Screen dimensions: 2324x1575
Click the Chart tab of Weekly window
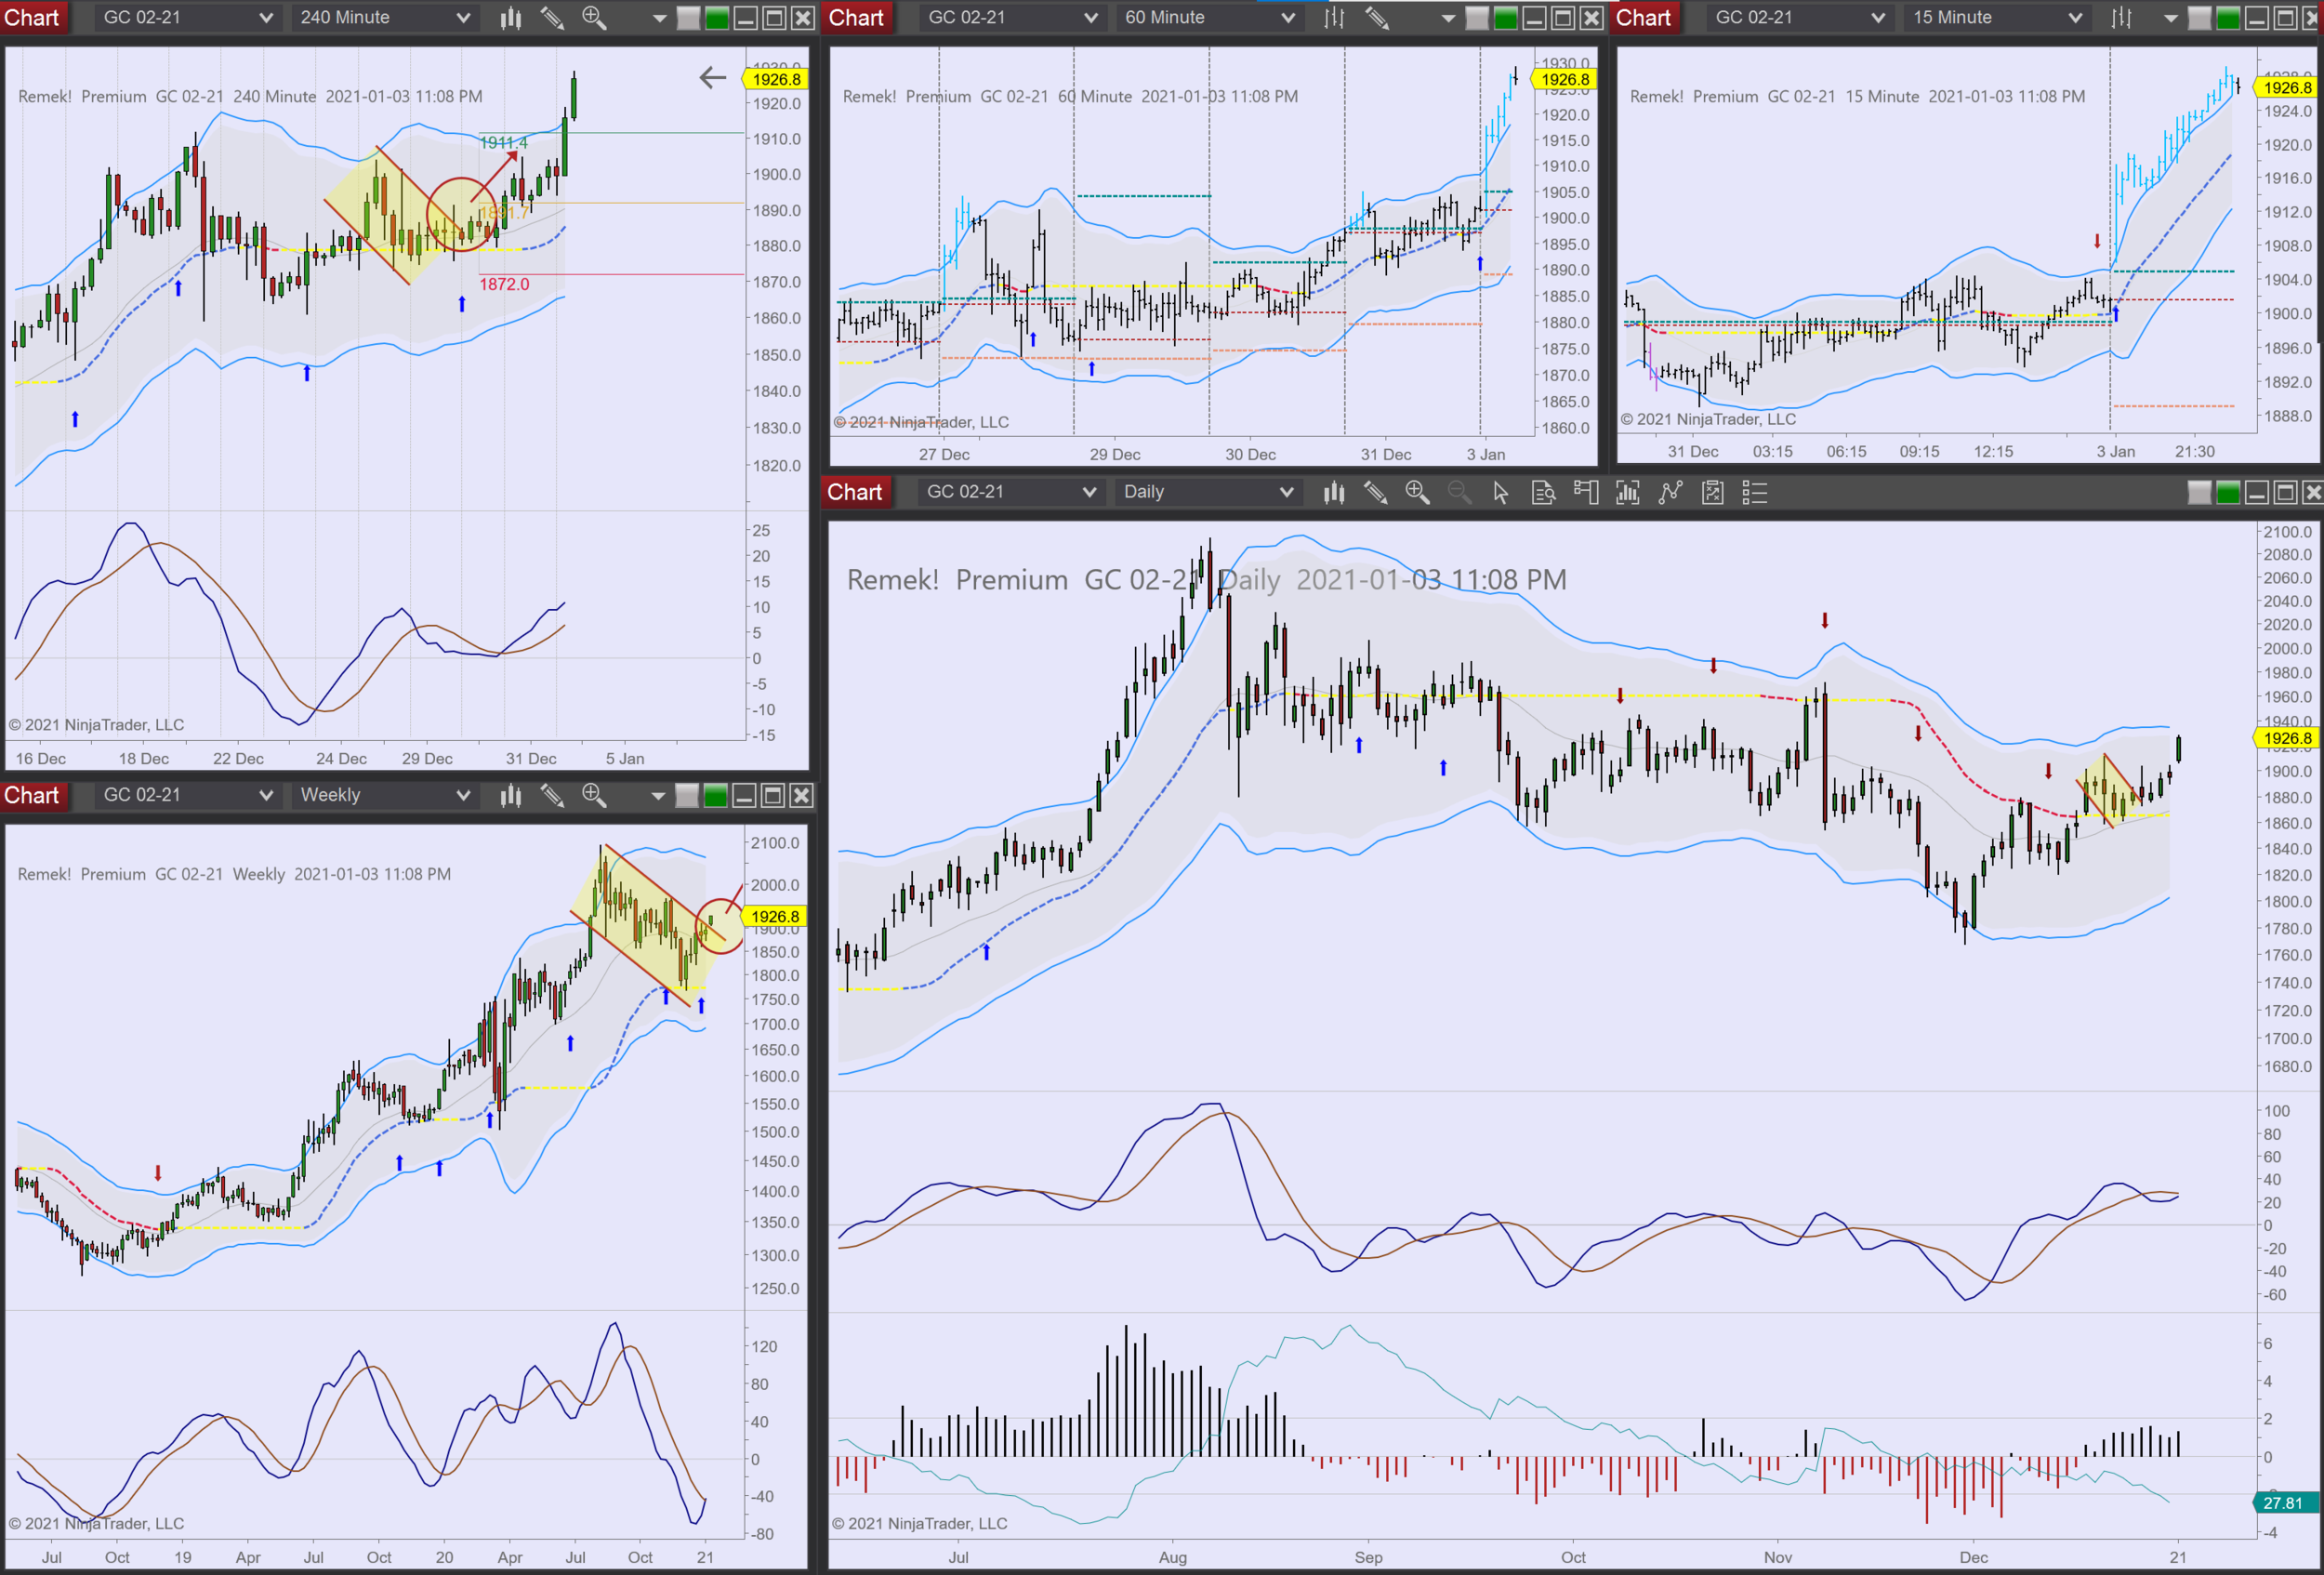coord(33,795)
